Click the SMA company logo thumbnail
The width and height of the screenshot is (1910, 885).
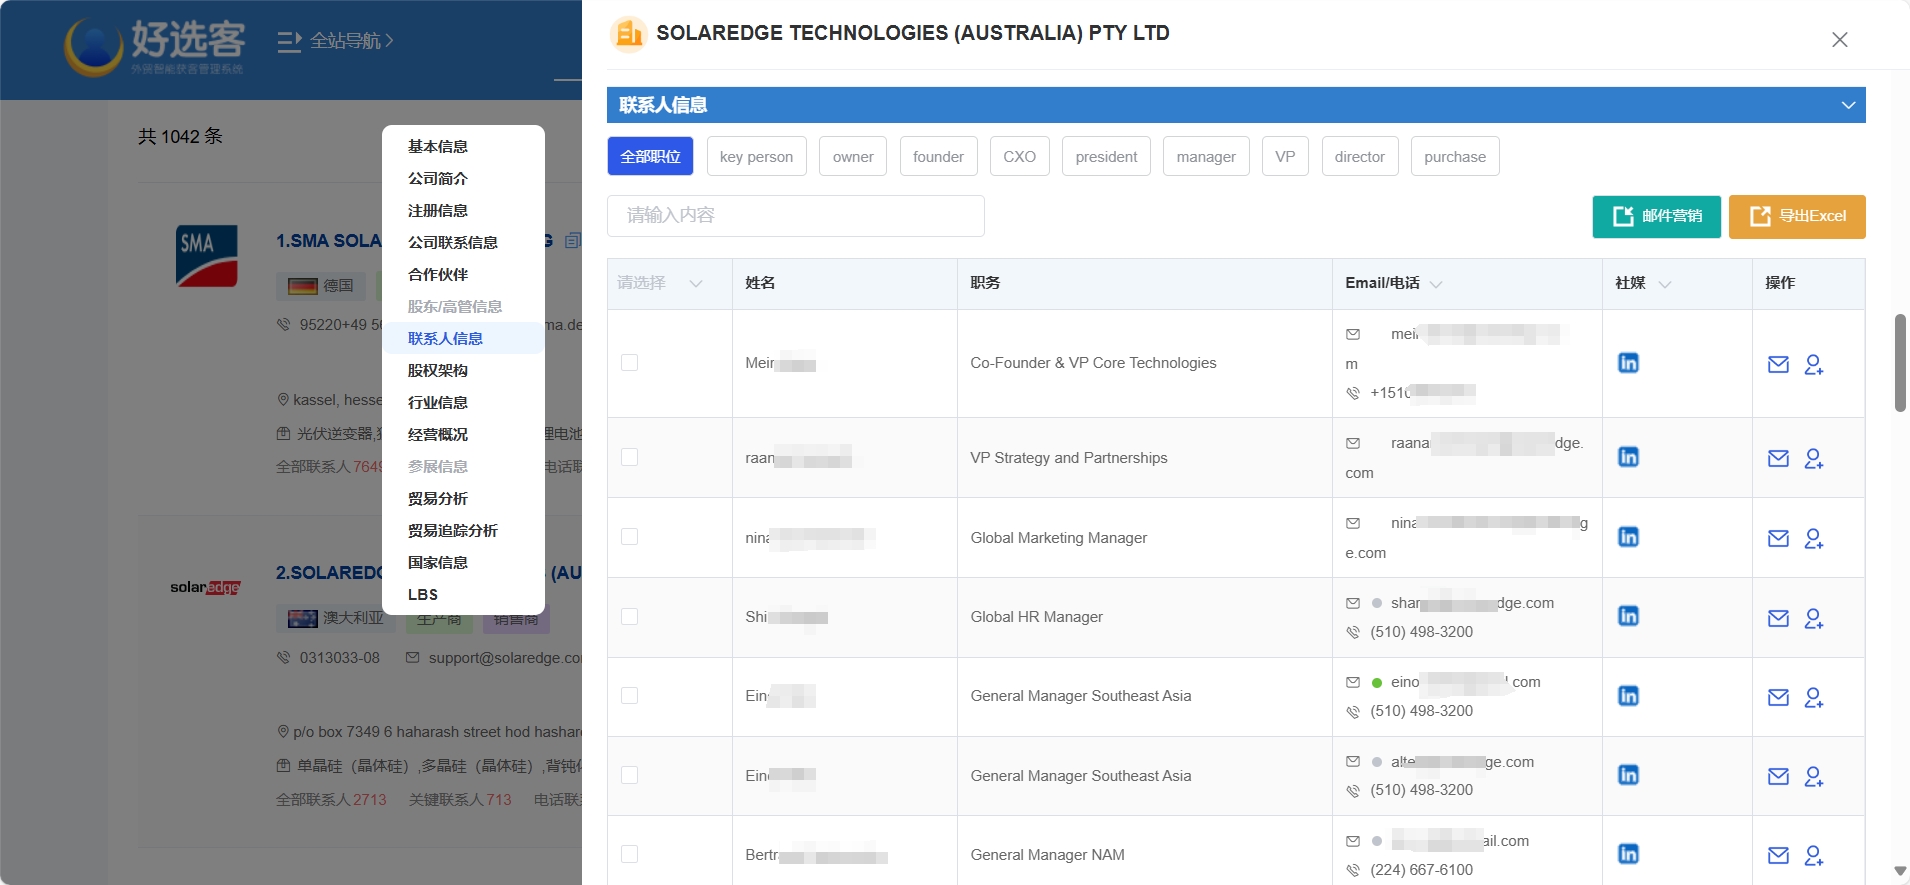coord(207,256)
